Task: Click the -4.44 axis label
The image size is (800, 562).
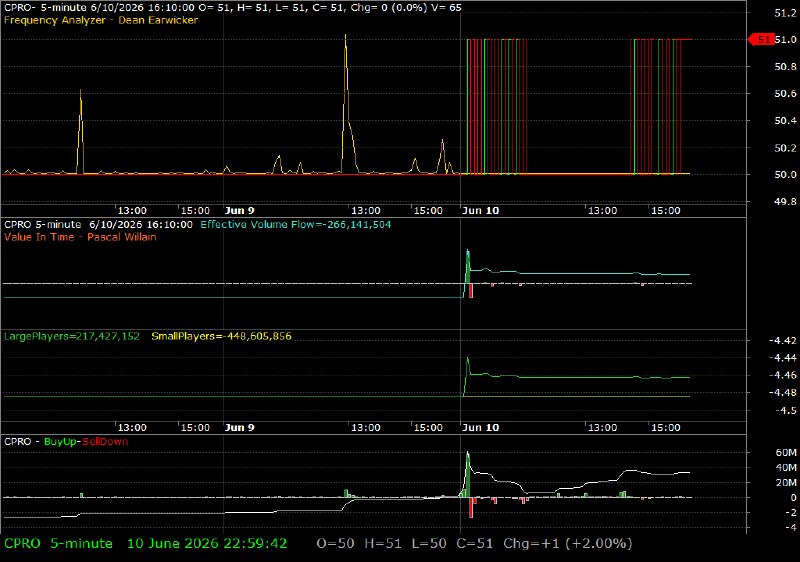Action: (x=782, y=358)
